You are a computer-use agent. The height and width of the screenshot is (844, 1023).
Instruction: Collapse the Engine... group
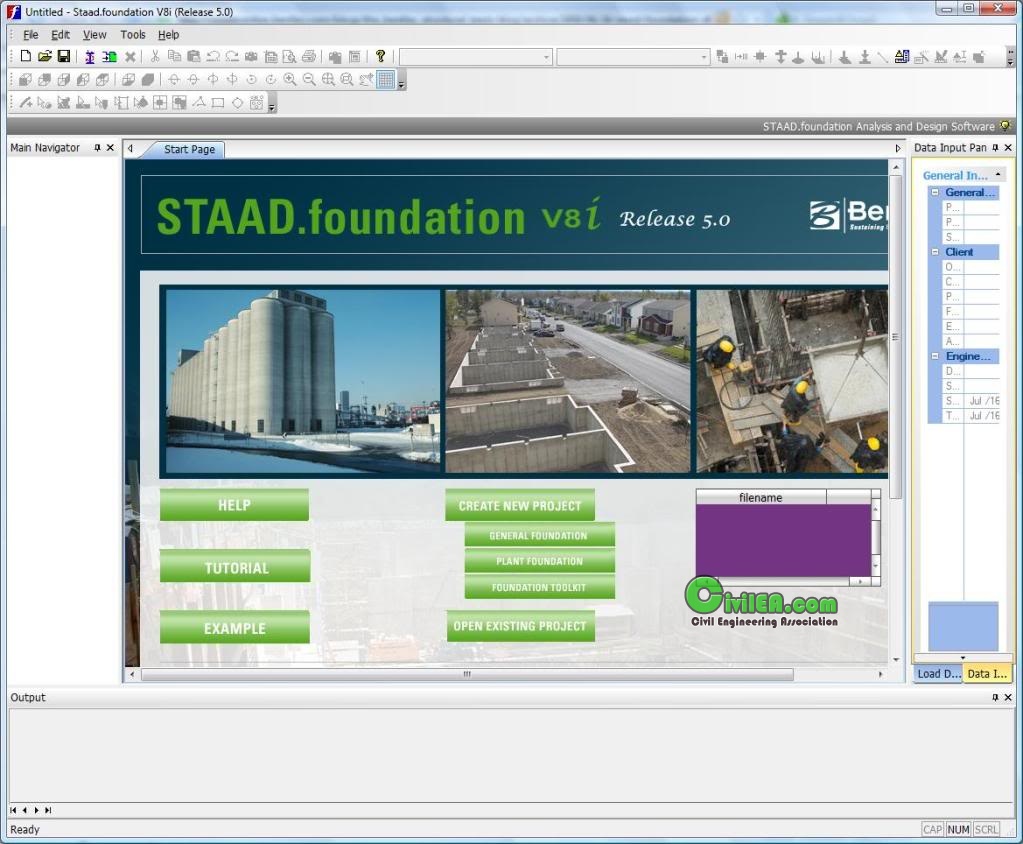(x=935, y=356)
